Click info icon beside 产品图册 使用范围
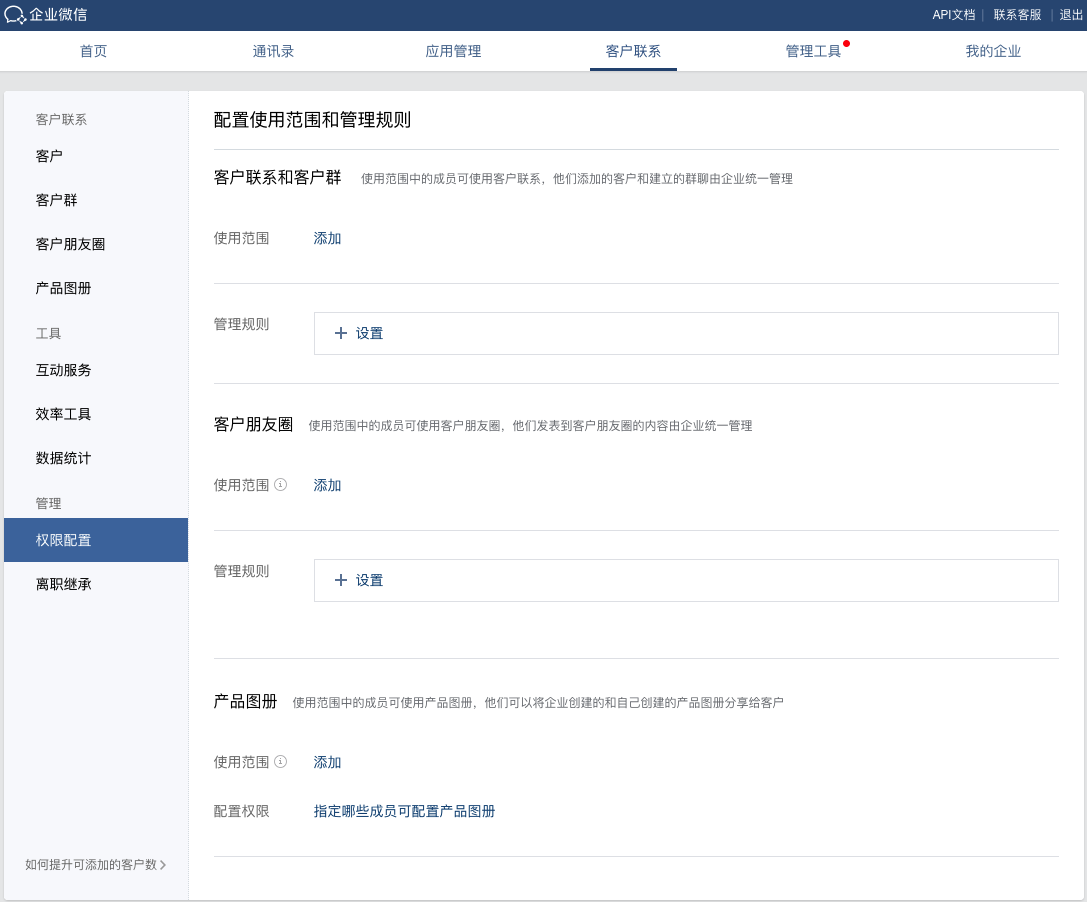 click(281, 762)
